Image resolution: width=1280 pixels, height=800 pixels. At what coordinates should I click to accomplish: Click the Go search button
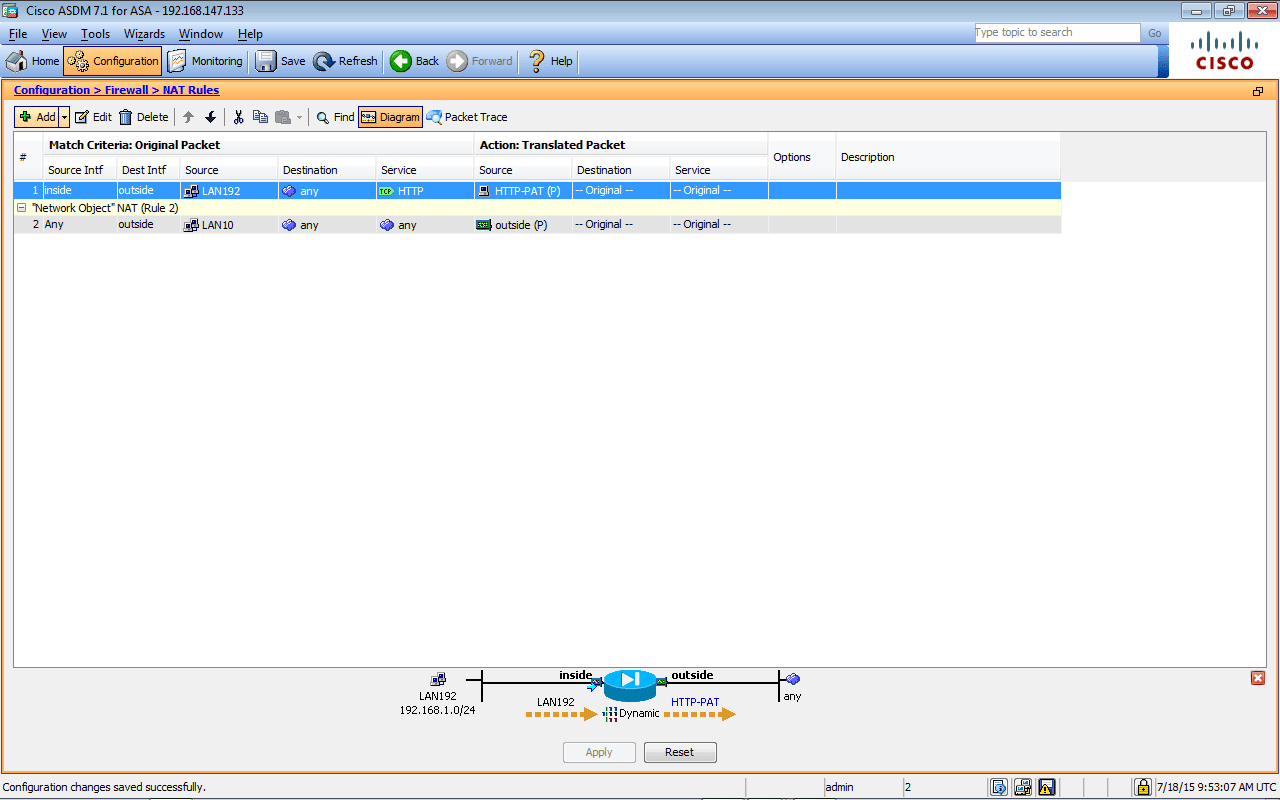click(1155, 33)
